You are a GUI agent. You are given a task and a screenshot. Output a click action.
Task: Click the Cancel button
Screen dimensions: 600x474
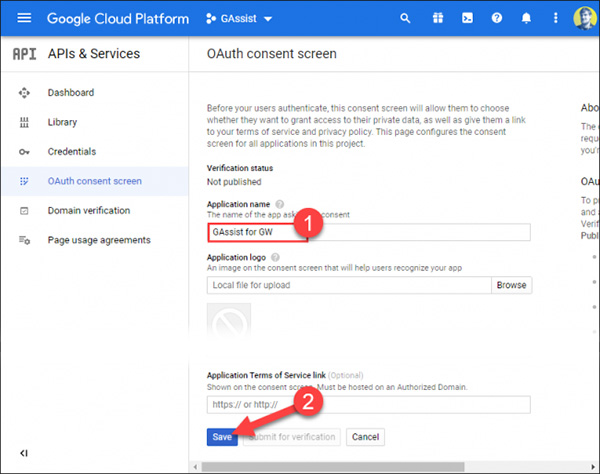click(x=365, y=437)
